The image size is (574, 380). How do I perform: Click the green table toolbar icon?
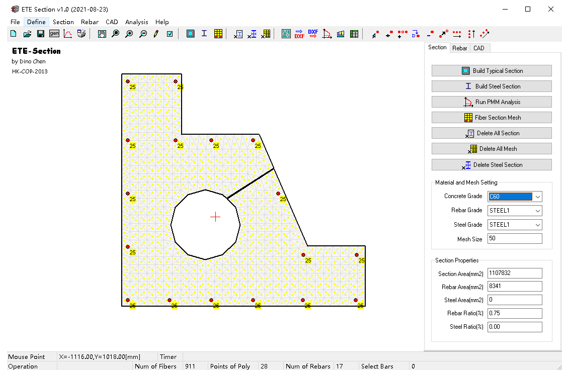point(354,34)
